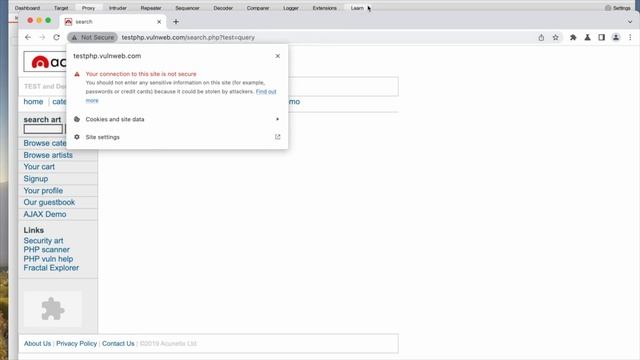The height and width of the screenshot is (360, 640).
Task: Close the site info popup
Action: [278, 56]
